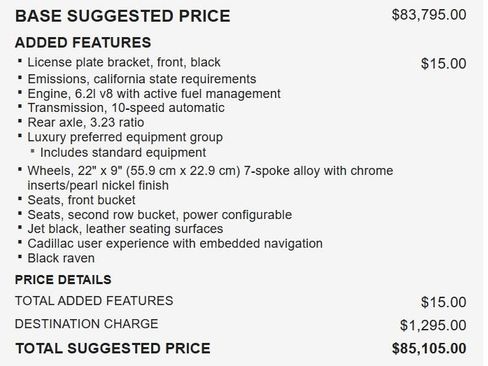Select Emissions, california state requirements item

tap(142, 79)
